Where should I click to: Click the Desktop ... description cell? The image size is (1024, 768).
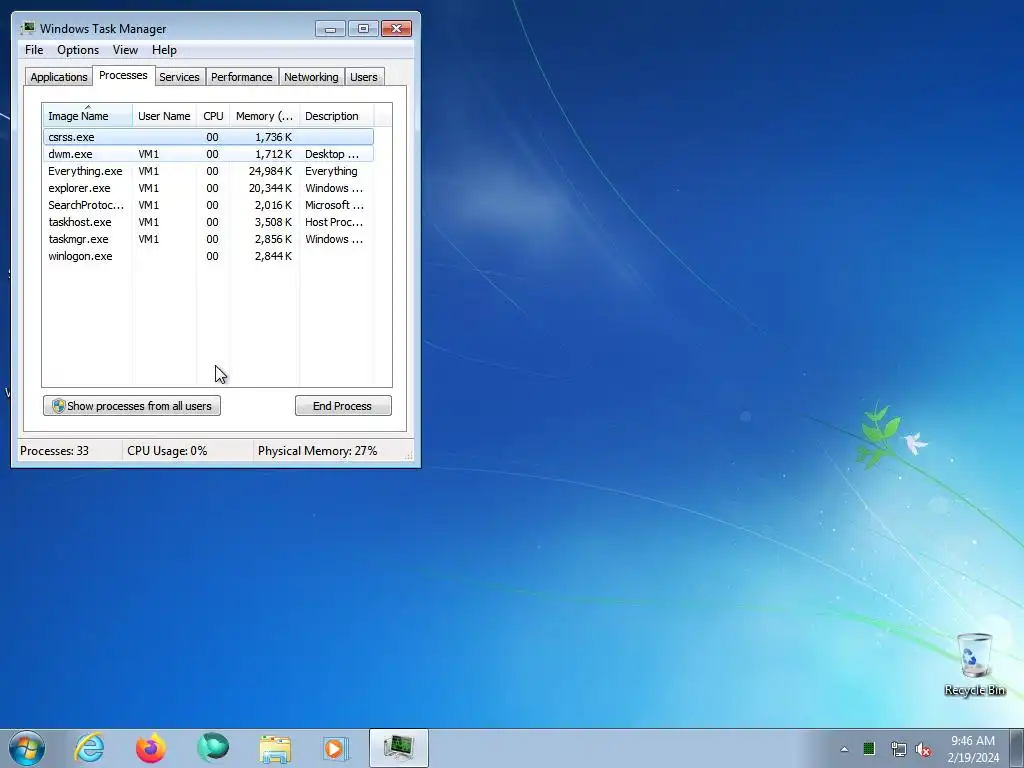pyautogui.click(x=332, y=154)
